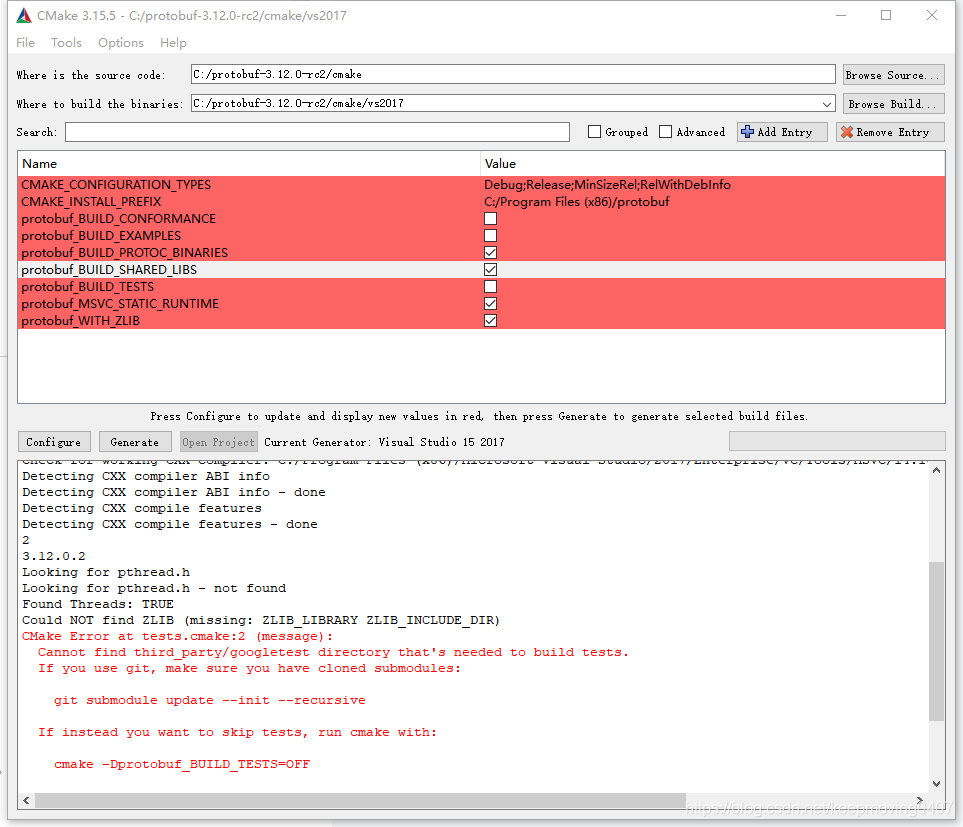Click the Browse Source button
The width and height of the screenshot is (963, 827).
(894, 75)
